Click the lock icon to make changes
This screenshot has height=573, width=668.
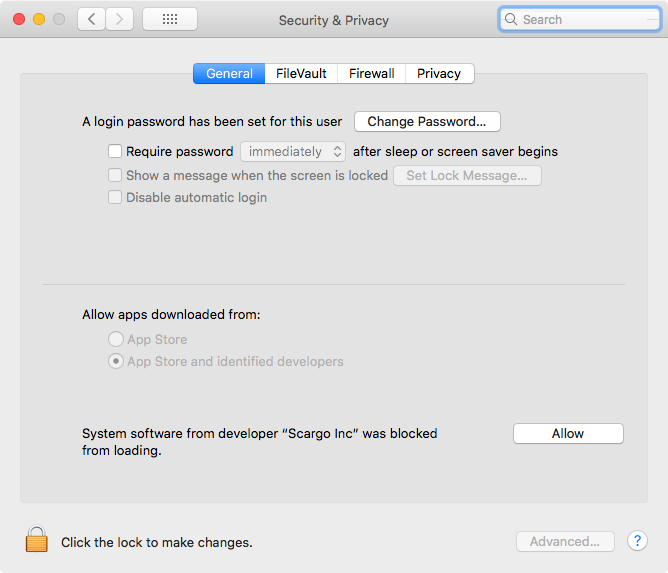click(37, 540)
